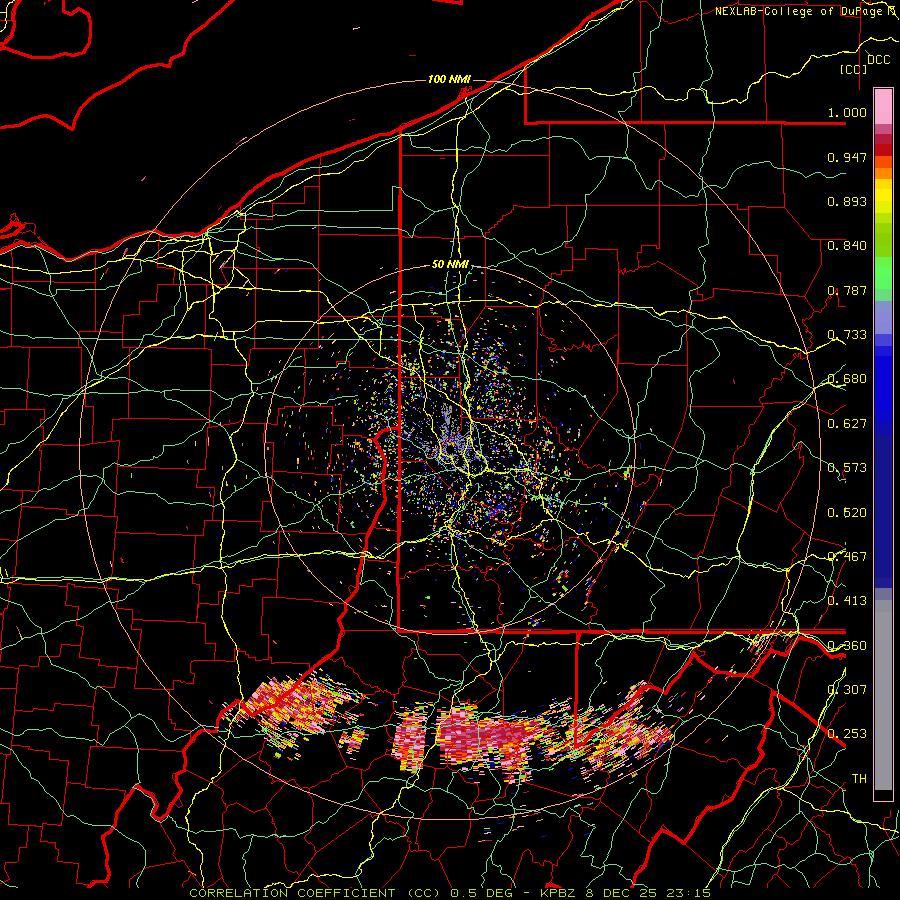Pick the dark navy segment of the color bar
The height and width of the screenshot is (900, 900).
[x=883, y=511]
